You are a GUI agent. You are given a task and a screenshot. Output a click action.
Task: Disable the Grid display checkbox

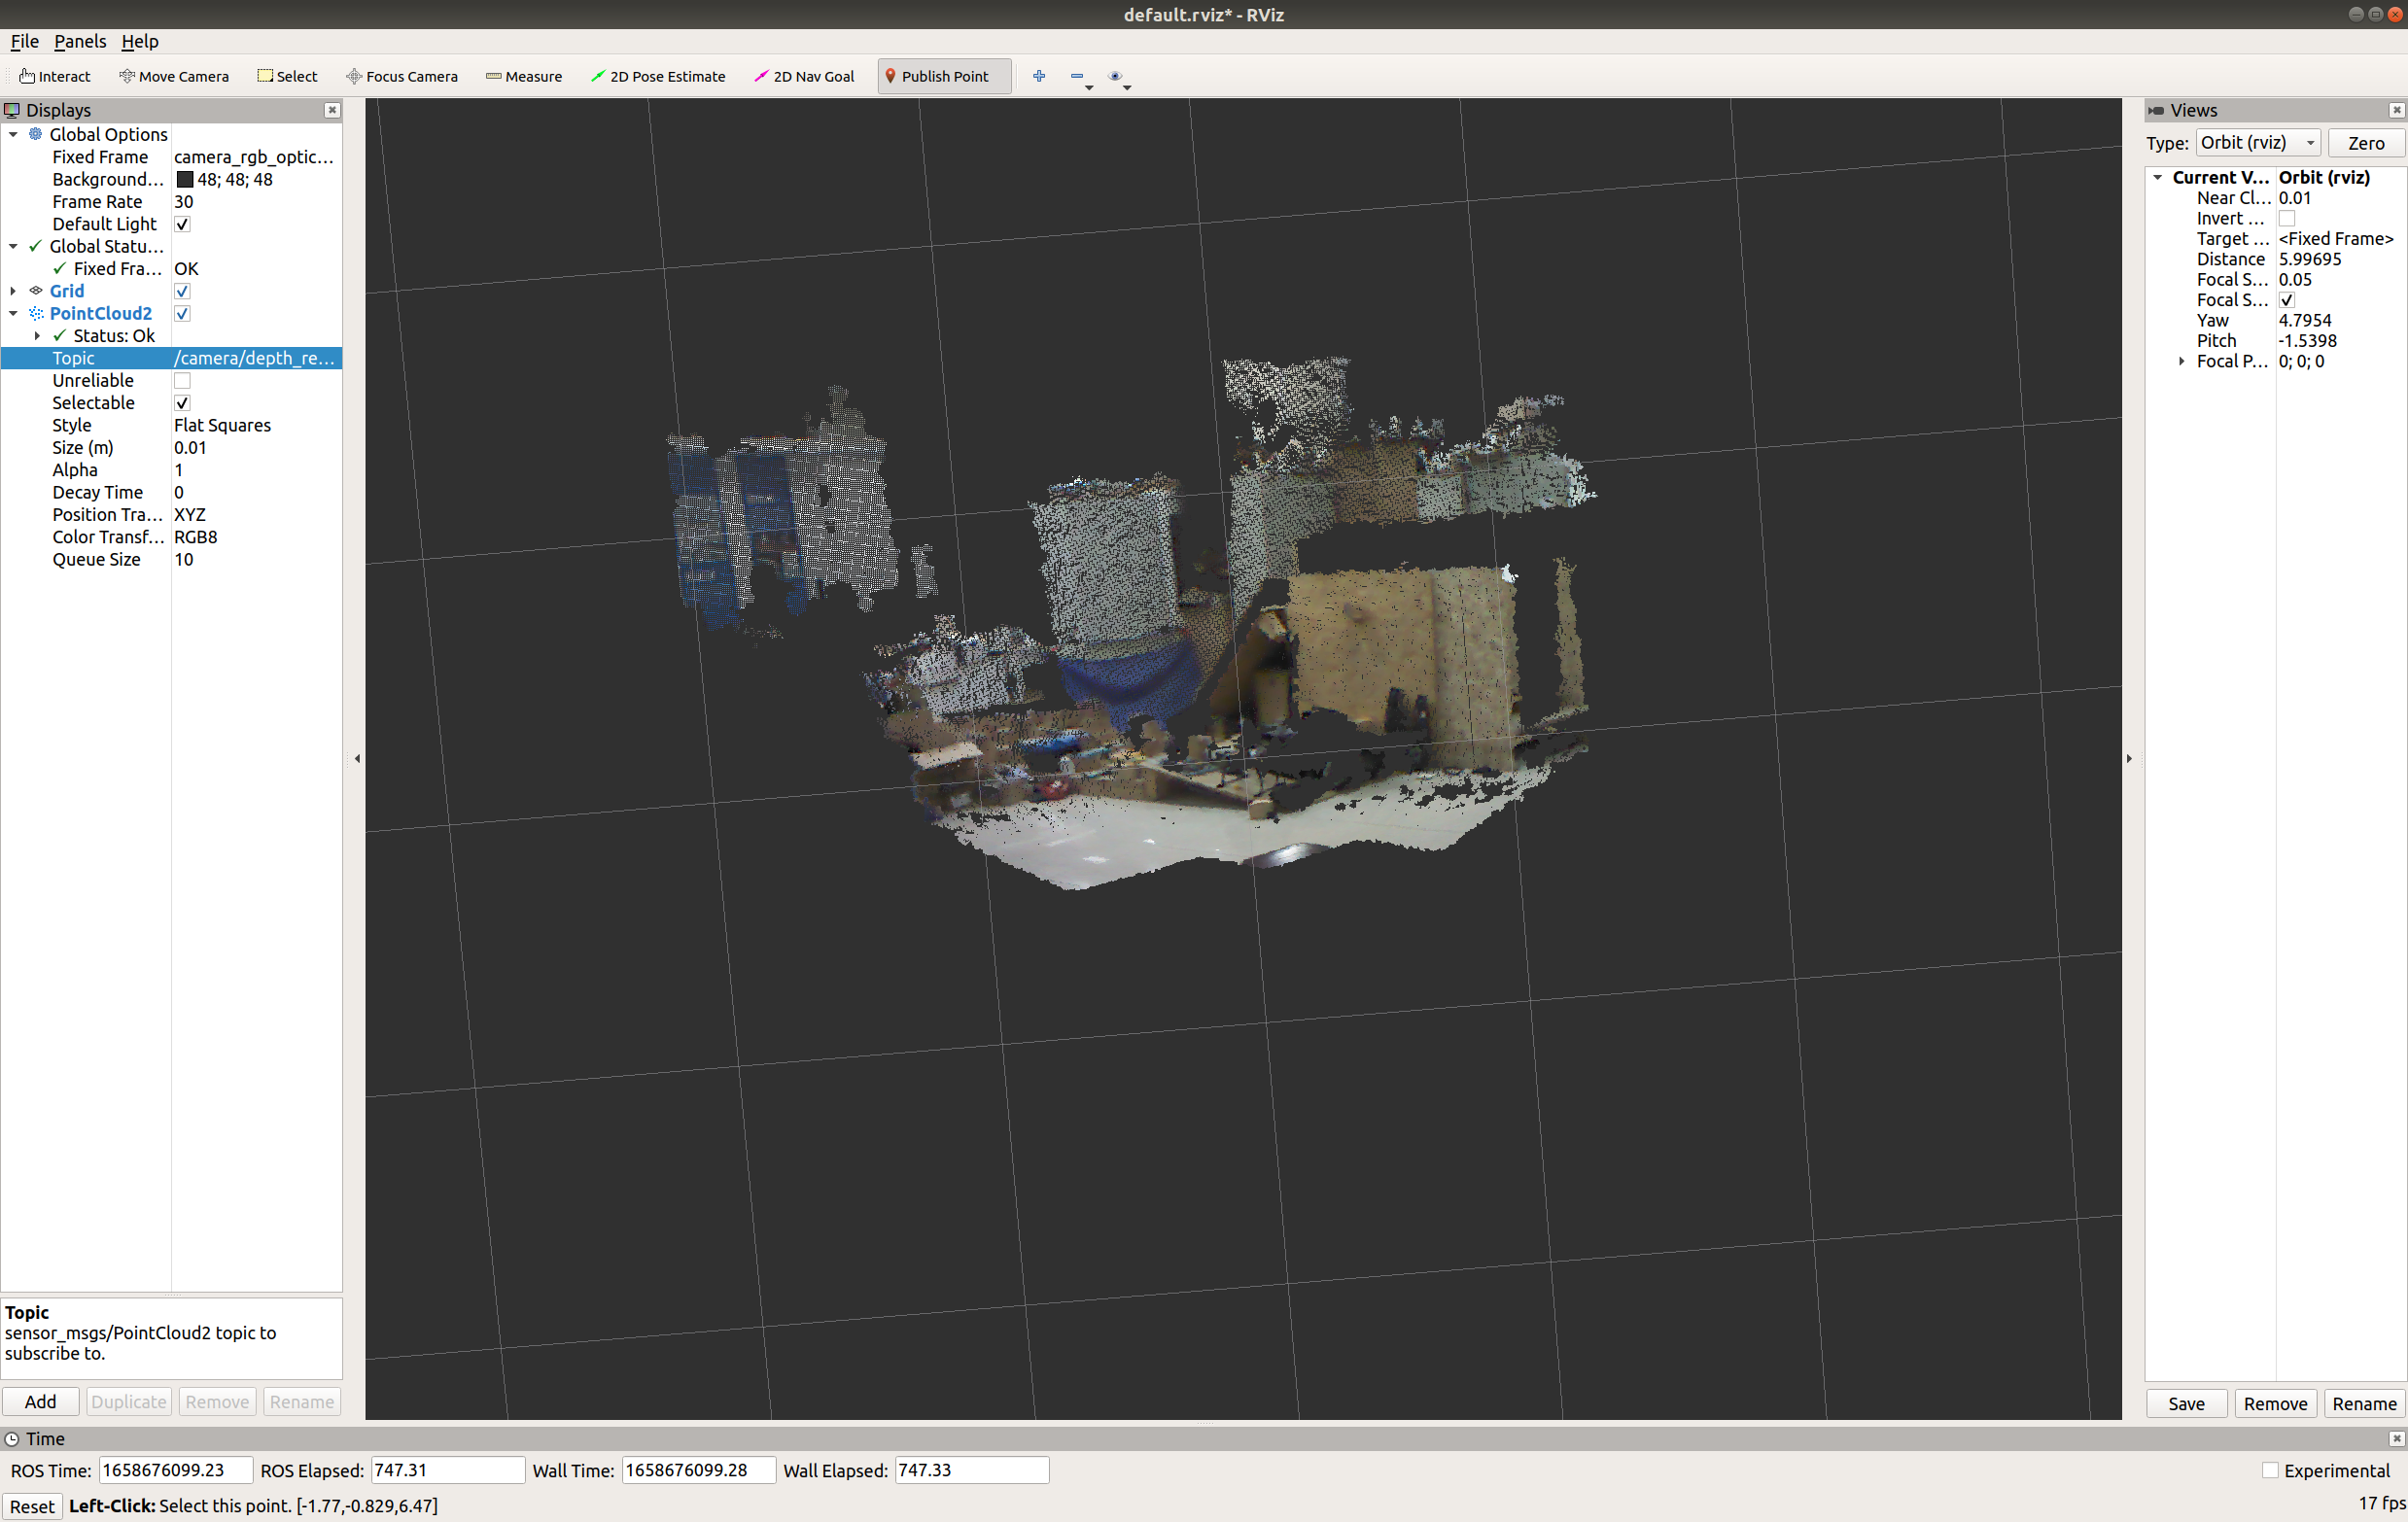coord(182,291)
